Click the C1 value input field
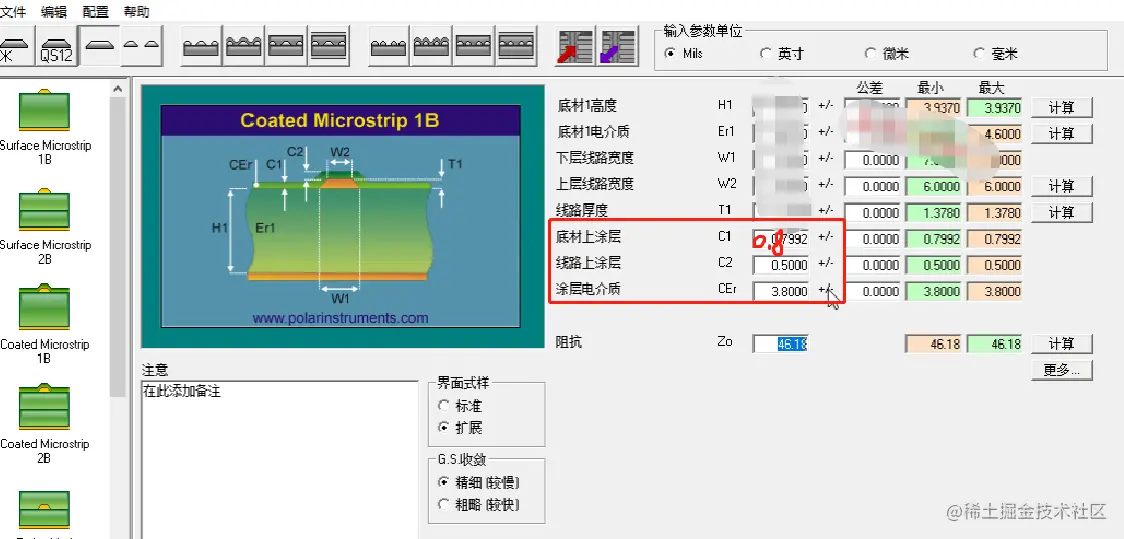The image size is (1124, 539). tap(781, 239)
